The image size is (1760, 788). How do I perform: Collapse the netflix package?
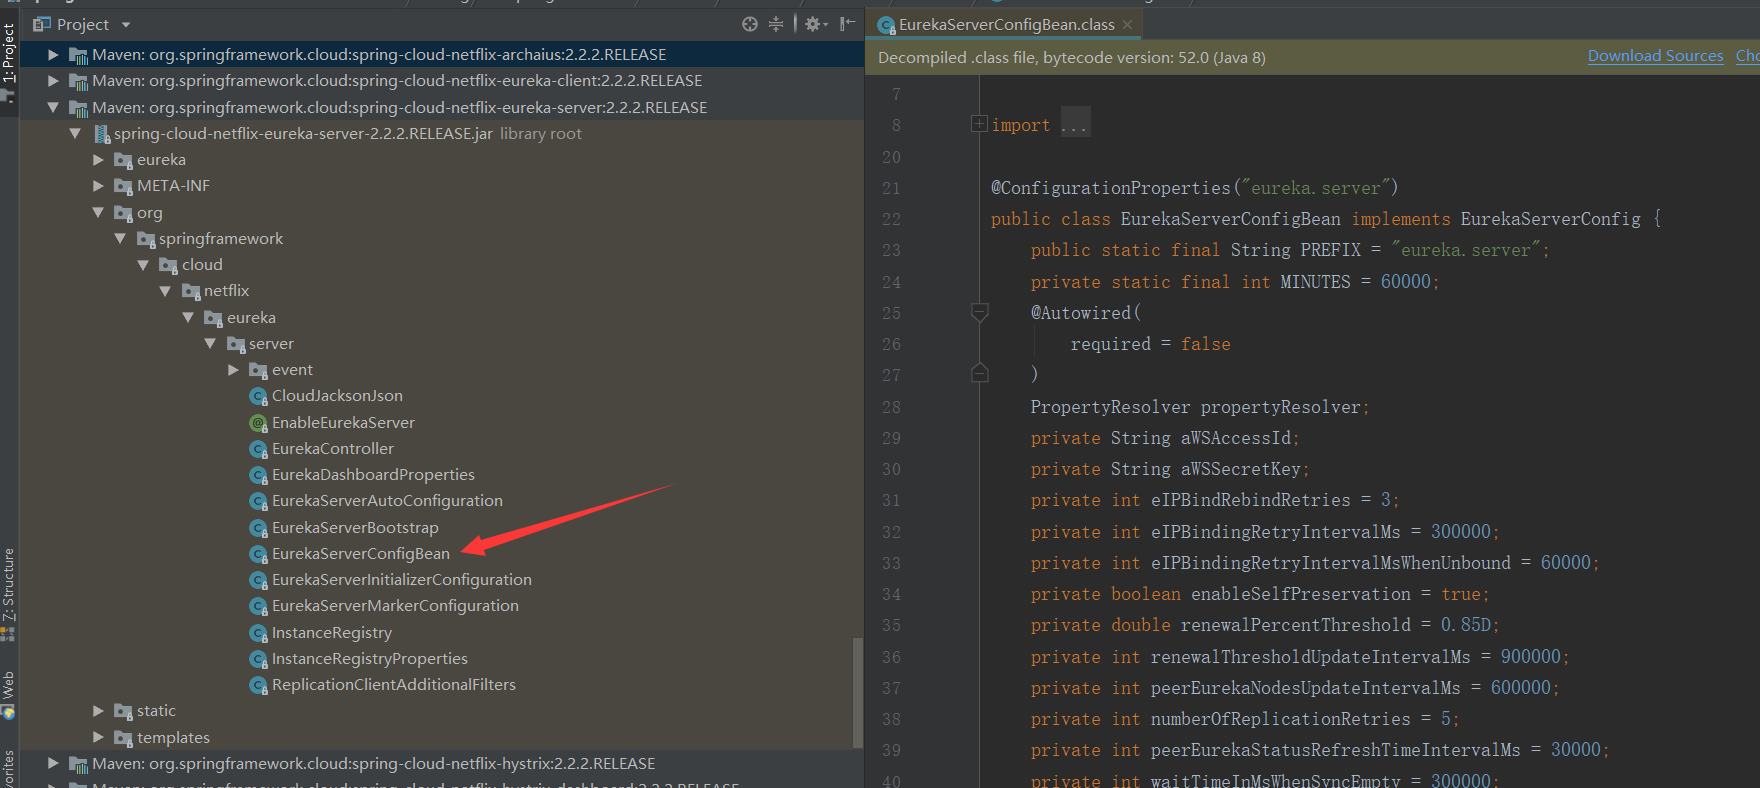pyautogui.click(x=165, y=290)
